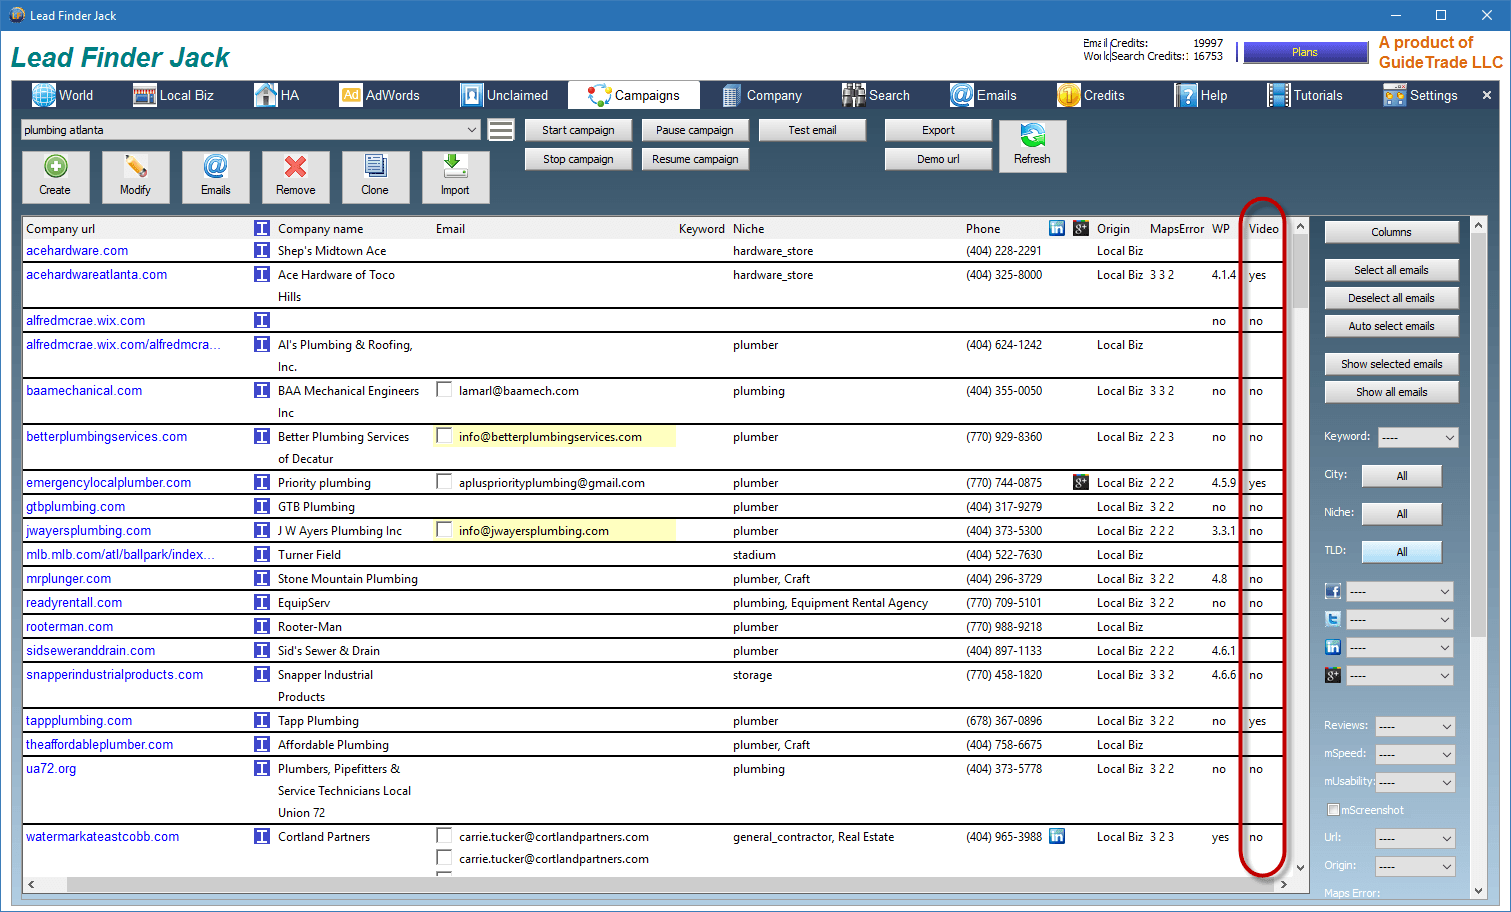Enable the mScreenshot checkbox

tap(1333, 810)
